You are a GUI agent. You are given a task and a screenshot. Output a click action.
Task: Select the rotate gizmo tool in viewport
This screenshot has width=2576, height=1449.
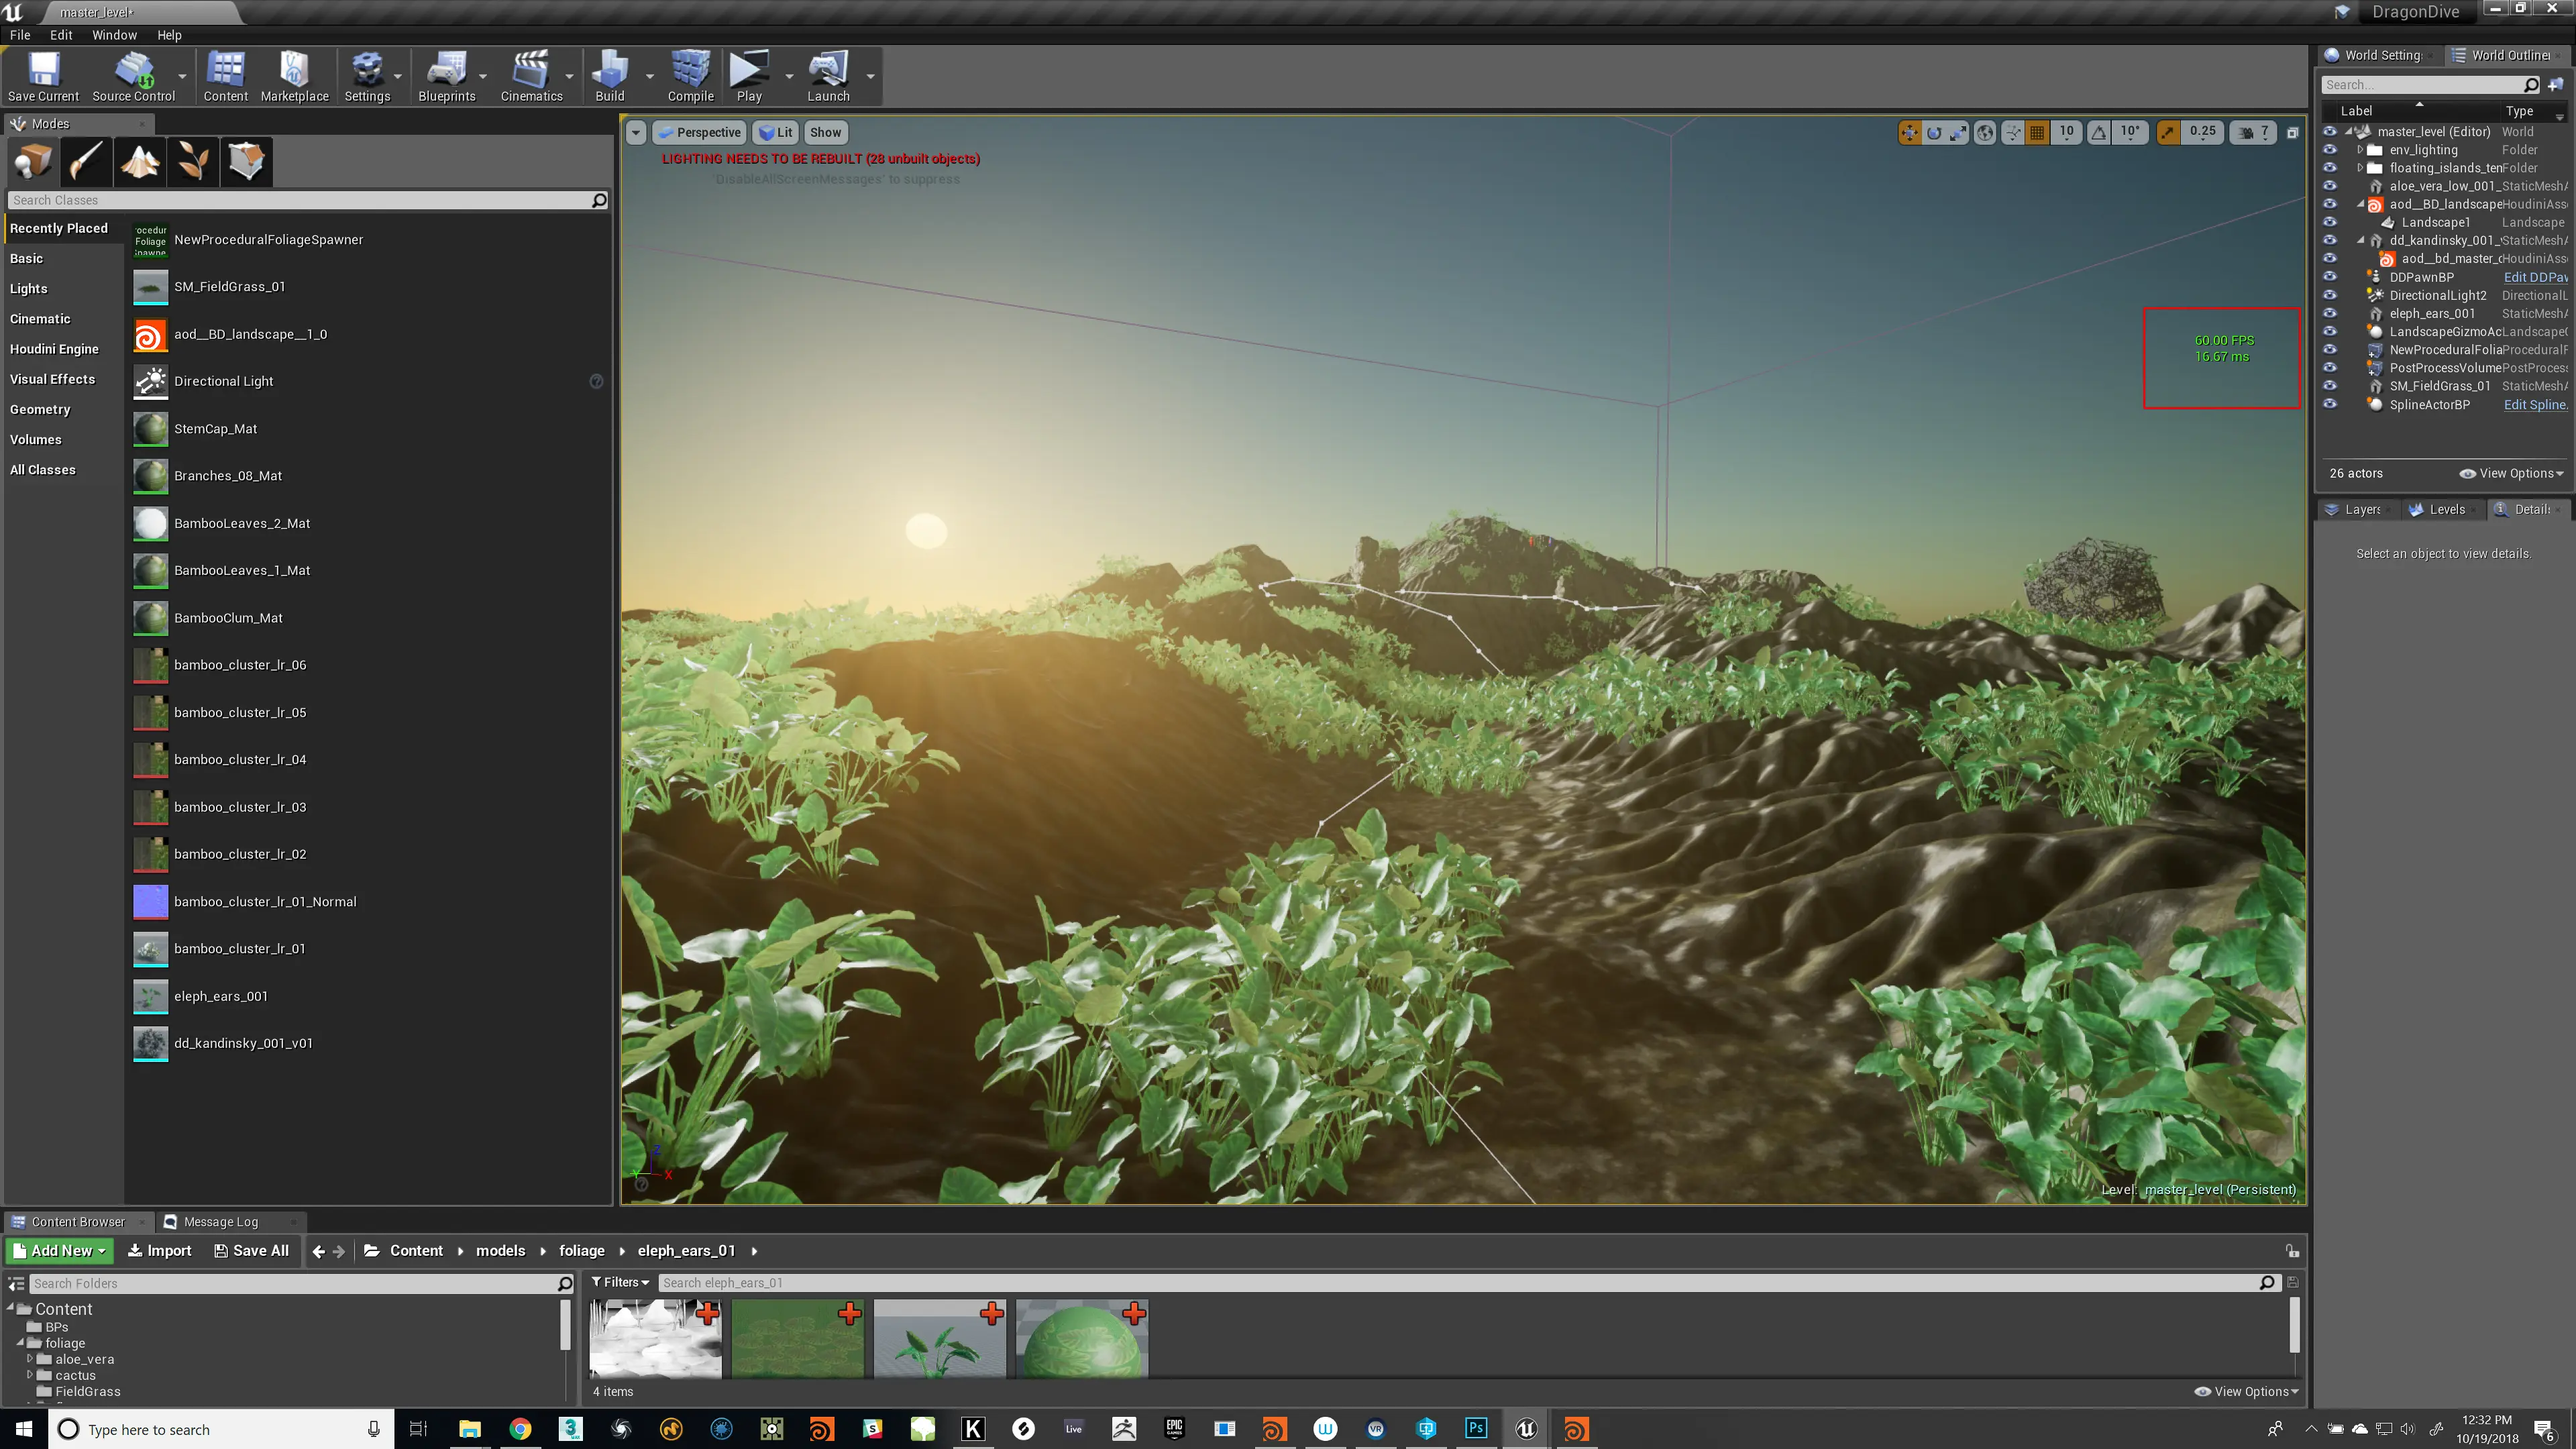pos(1934,132)
